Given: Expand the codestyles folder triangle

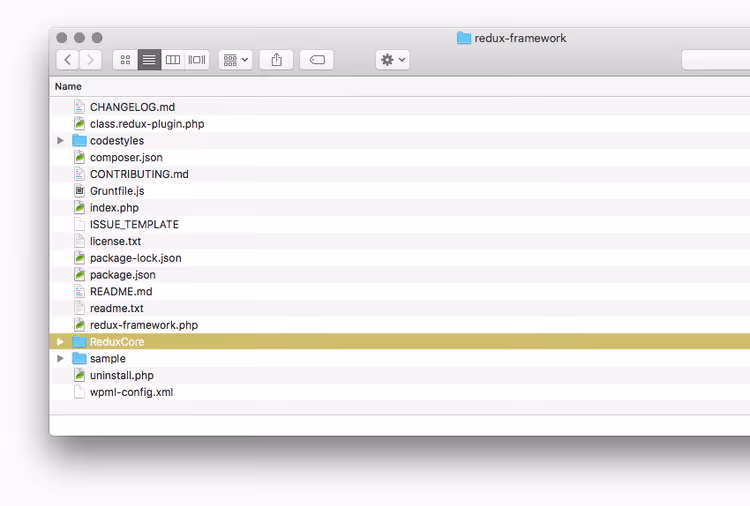Looking at the screenshot, I should point(60,141).
